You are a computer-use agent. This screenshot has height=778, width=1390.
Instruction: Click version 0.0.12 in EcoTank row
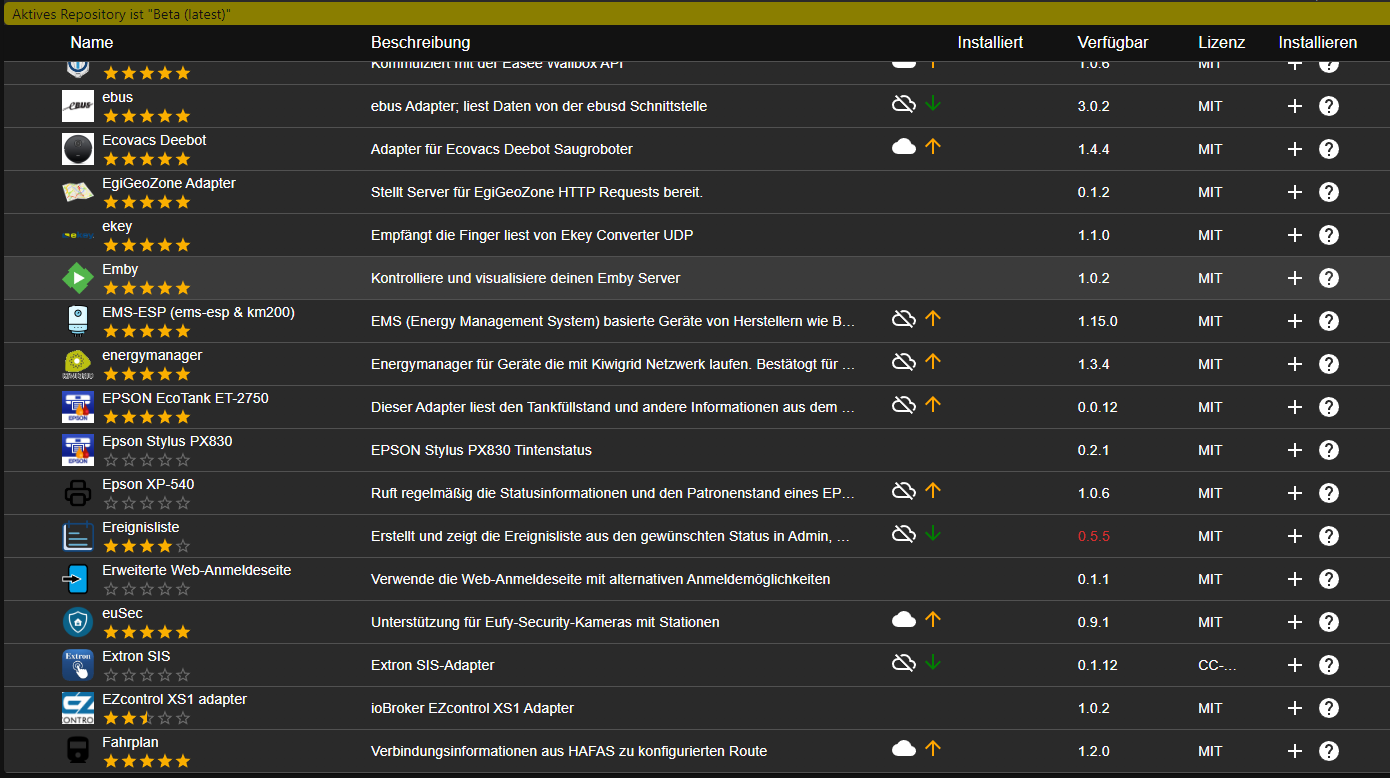[1098, 407]
